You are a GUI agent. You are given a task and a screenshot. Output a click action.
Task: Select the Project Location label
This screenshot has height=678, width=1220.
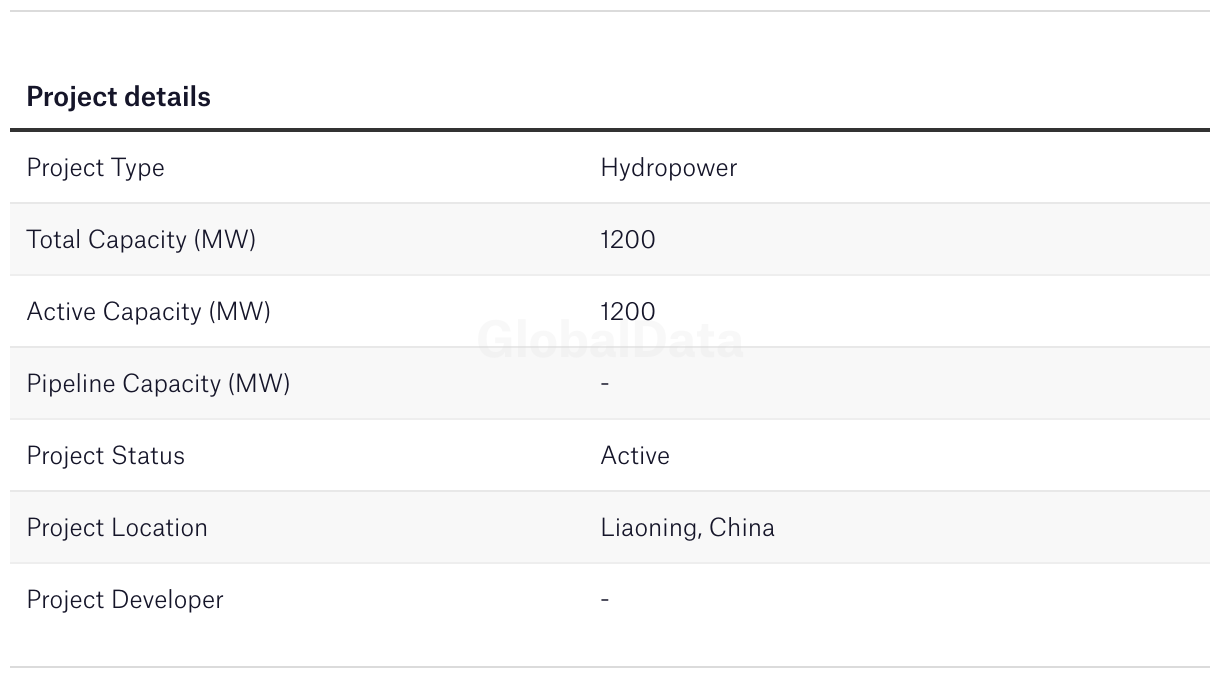coord(117,528)
